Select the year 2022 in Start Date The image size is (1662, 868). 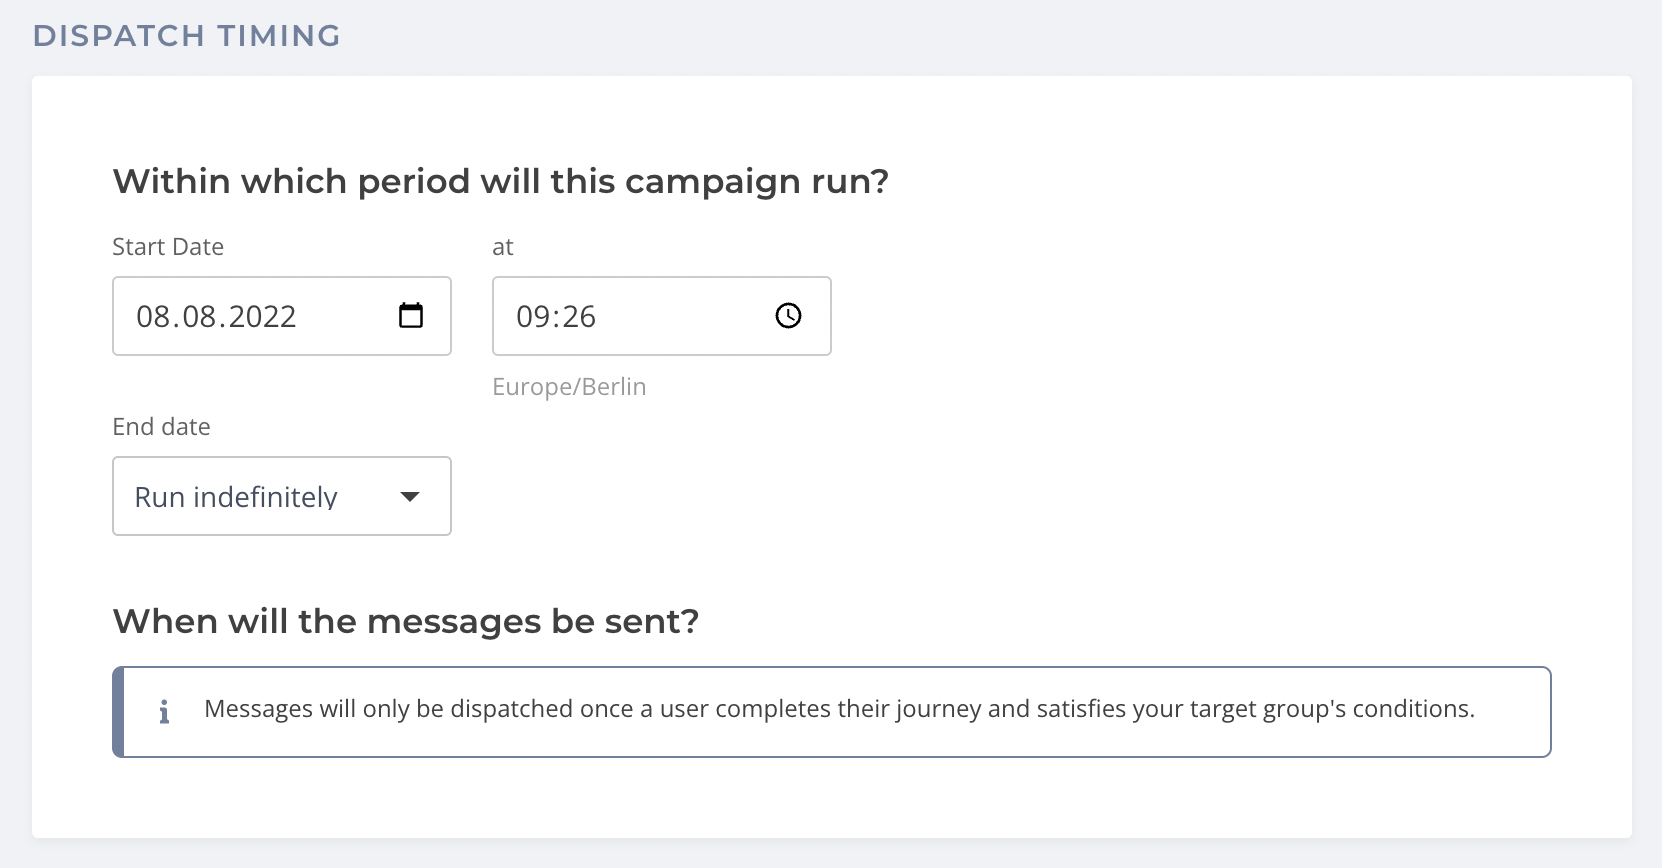[263, 317]
